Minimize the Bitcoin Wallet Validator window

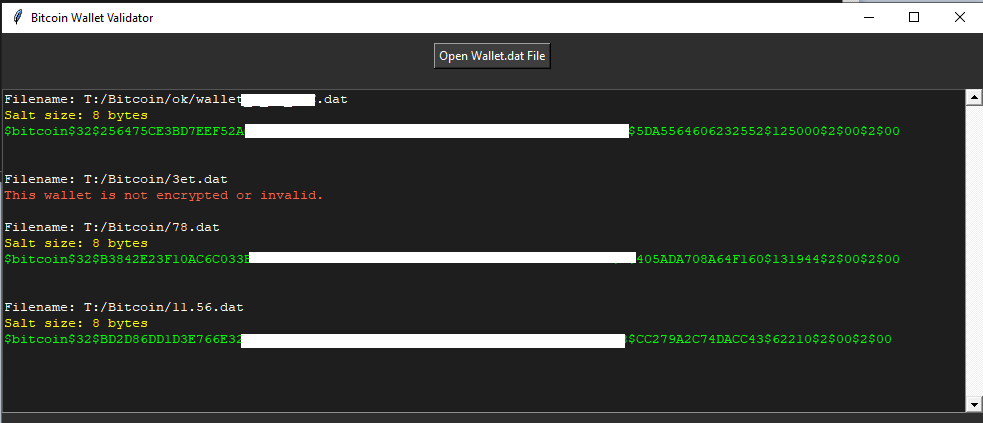(x=867, y=17)
